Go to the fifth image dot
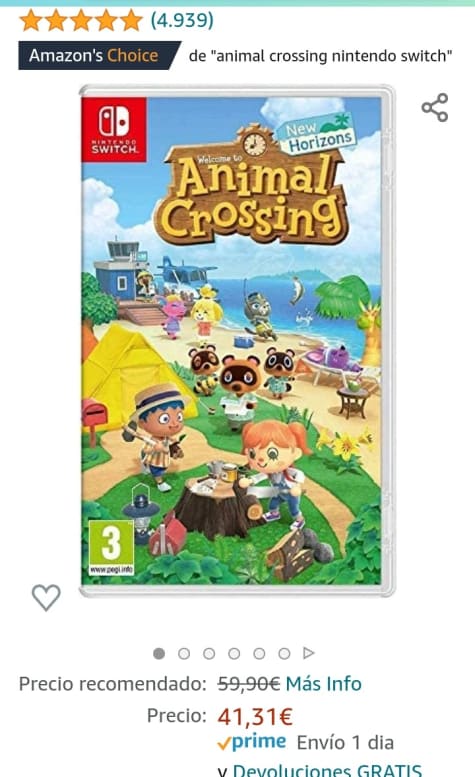Viewport: 475px width, 777px height. tap(259, 654)
